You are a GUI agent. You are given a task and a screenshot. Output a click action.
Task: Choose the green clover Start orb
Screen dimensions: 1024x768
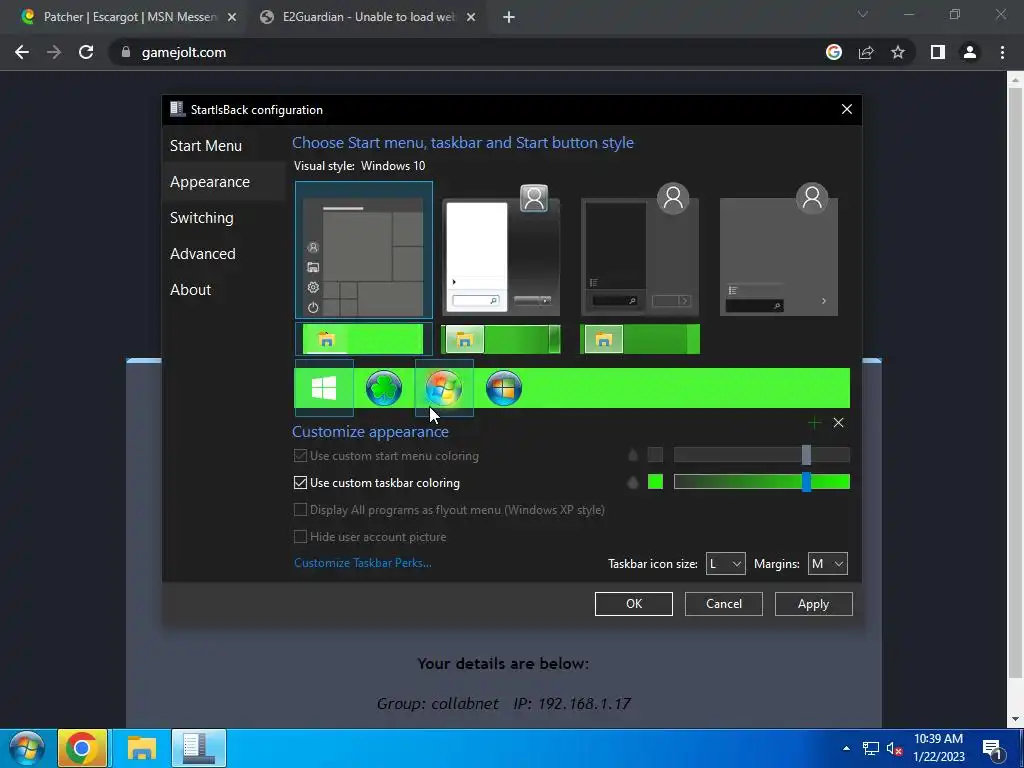coord(384,388)
